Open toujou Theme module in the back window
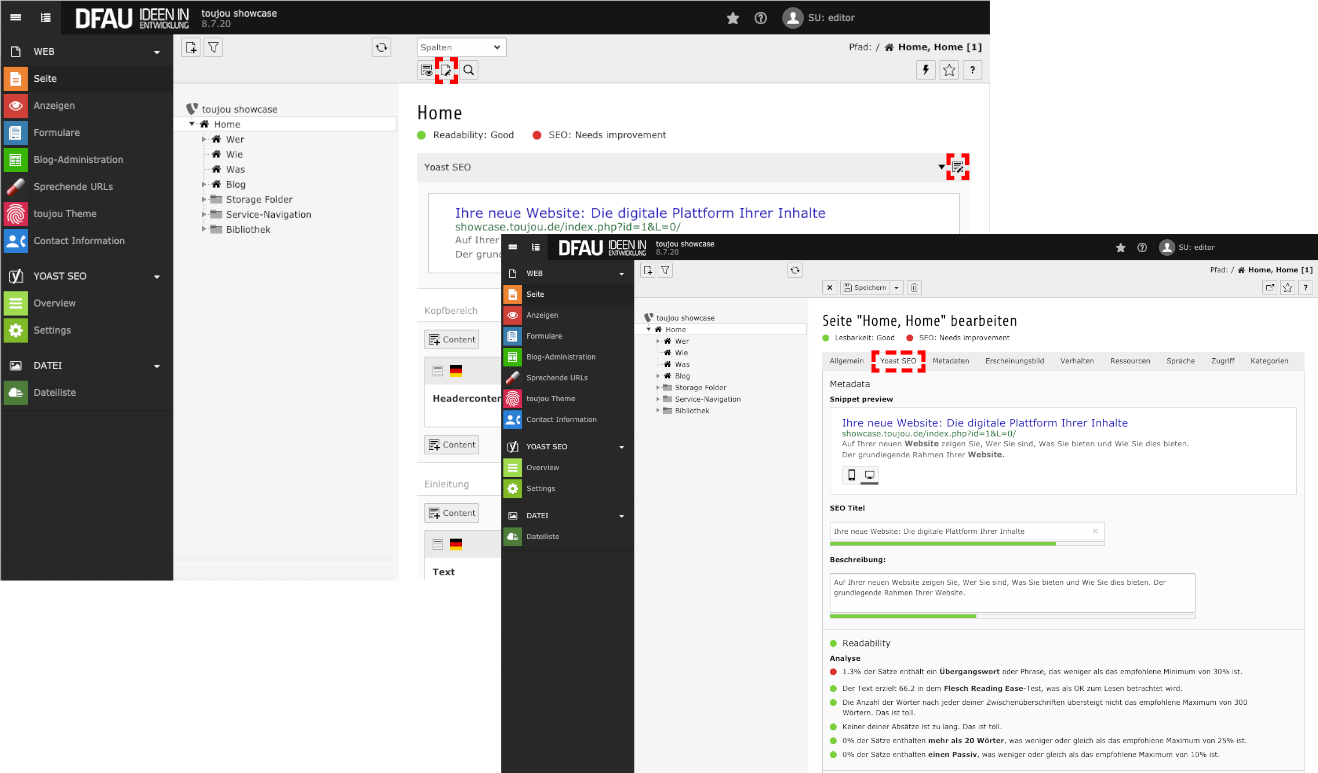 click(x=86, y=213)
